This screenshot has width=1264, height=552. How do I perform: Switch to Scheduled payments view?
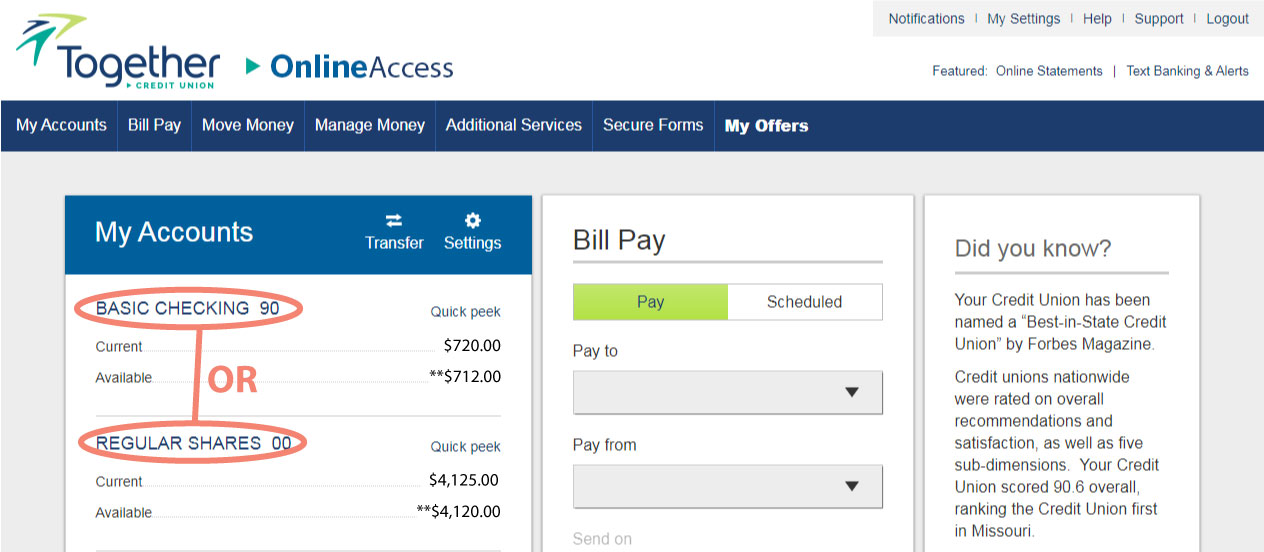click(x=805, y=302)
